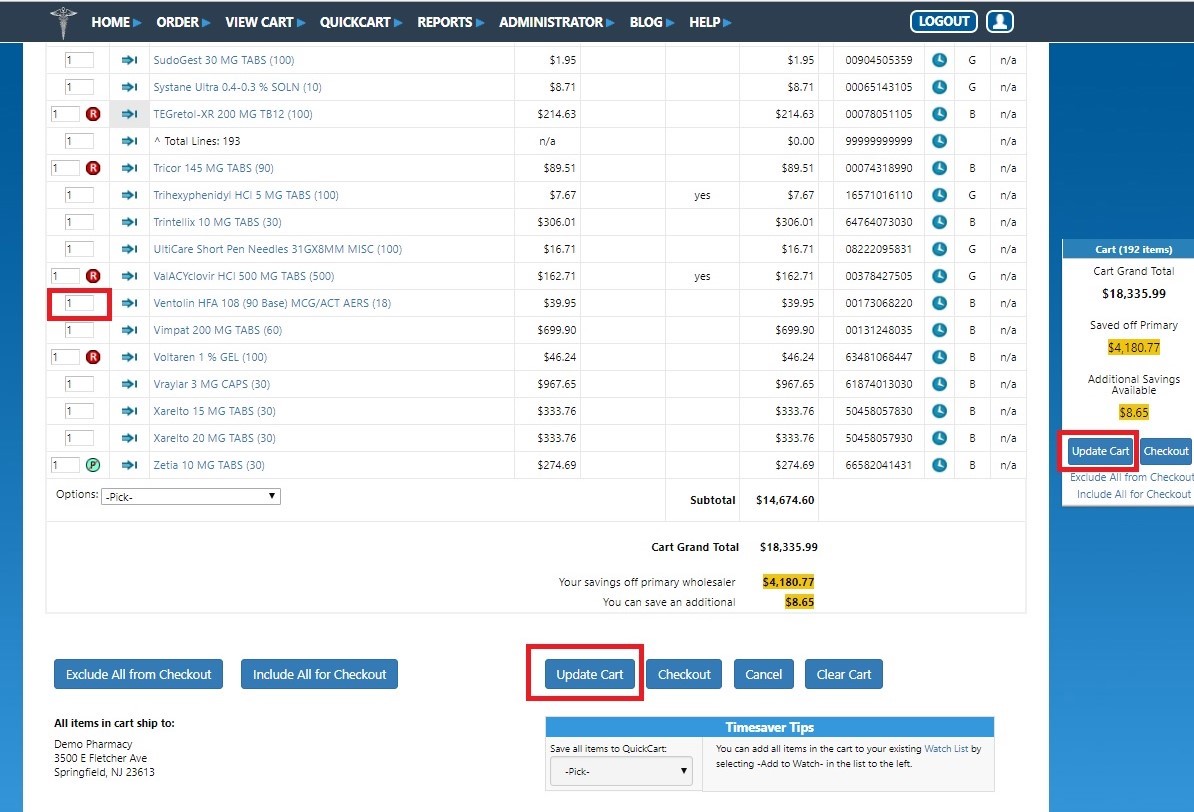Open clock history icon for Vraylar row
The height and width of the screenshot is (812, 1194).
click(940, 384)
